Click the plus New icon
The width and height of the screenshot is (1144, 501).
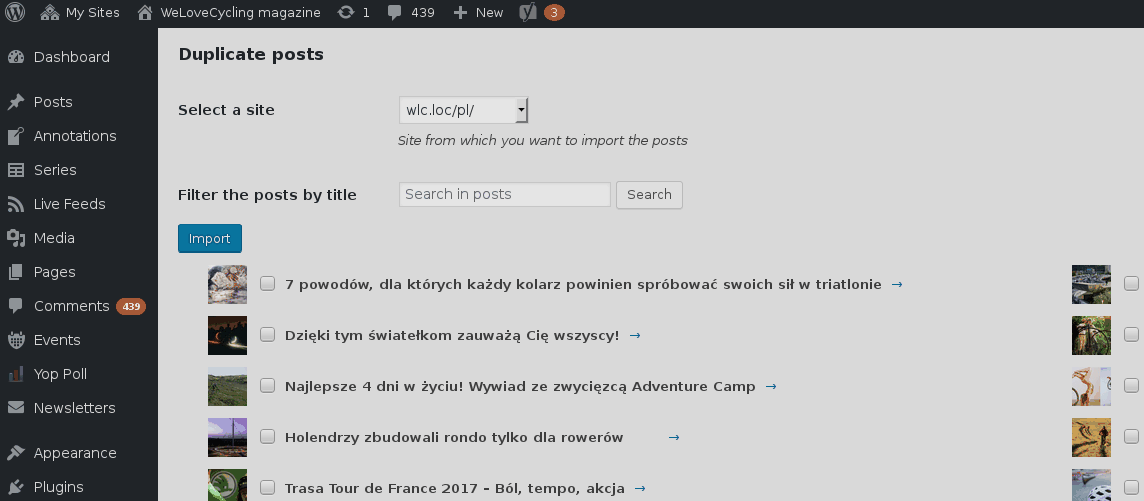(x=460, y=12)
